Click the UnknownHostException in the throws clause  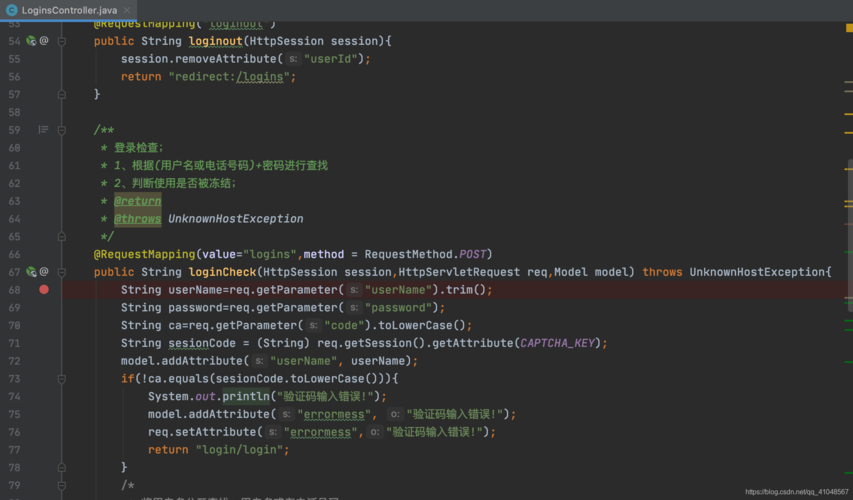(x=758, y=272)
